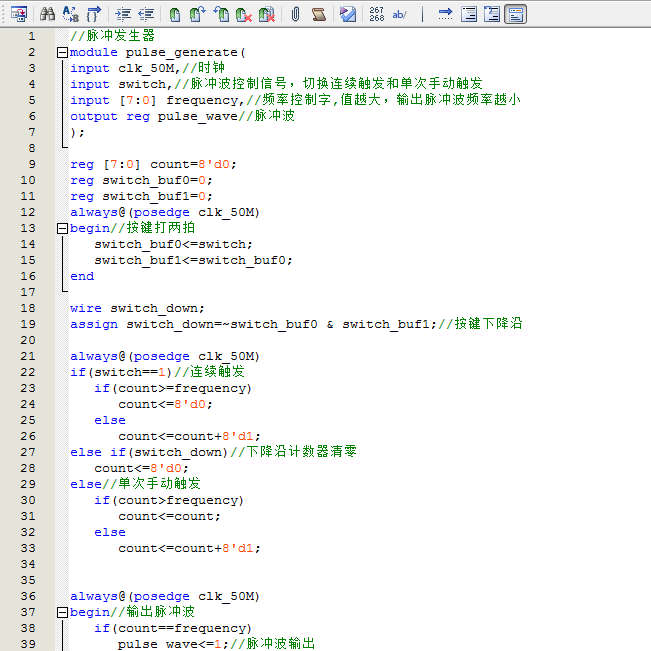651x651 pixels.
Task: Click the blue right arrow toolbar button
Action: [x=445, y=14]
